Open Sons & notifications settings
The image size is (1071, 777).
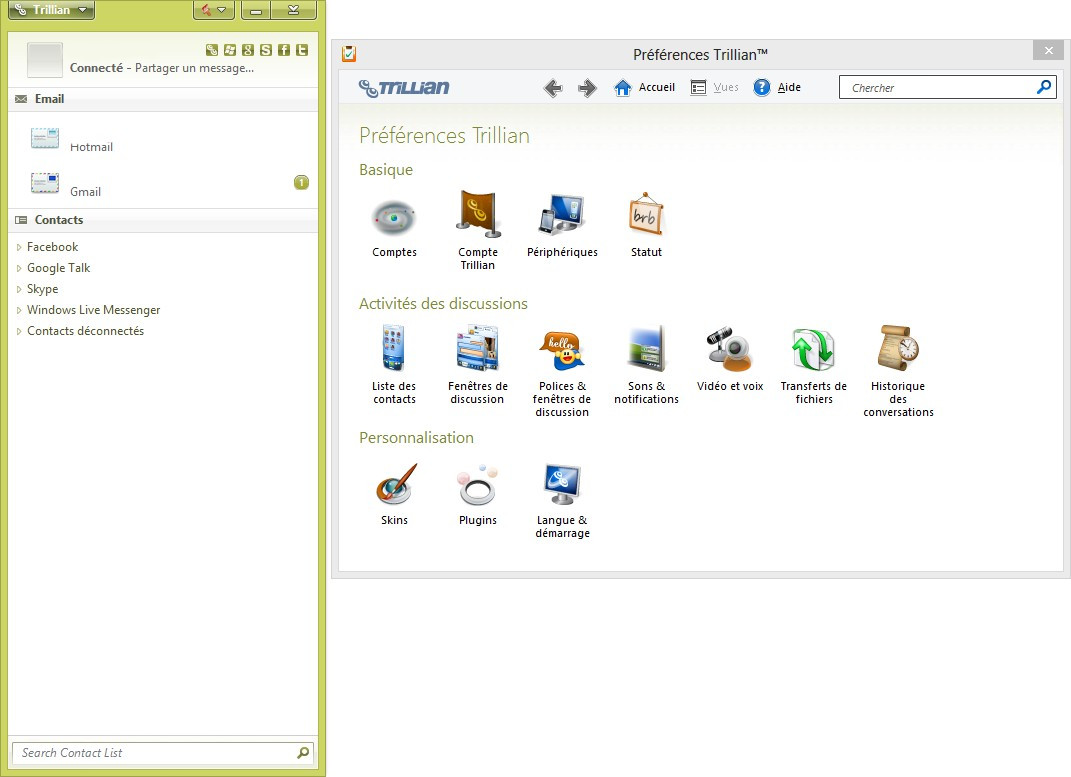[x=646, y=365]
